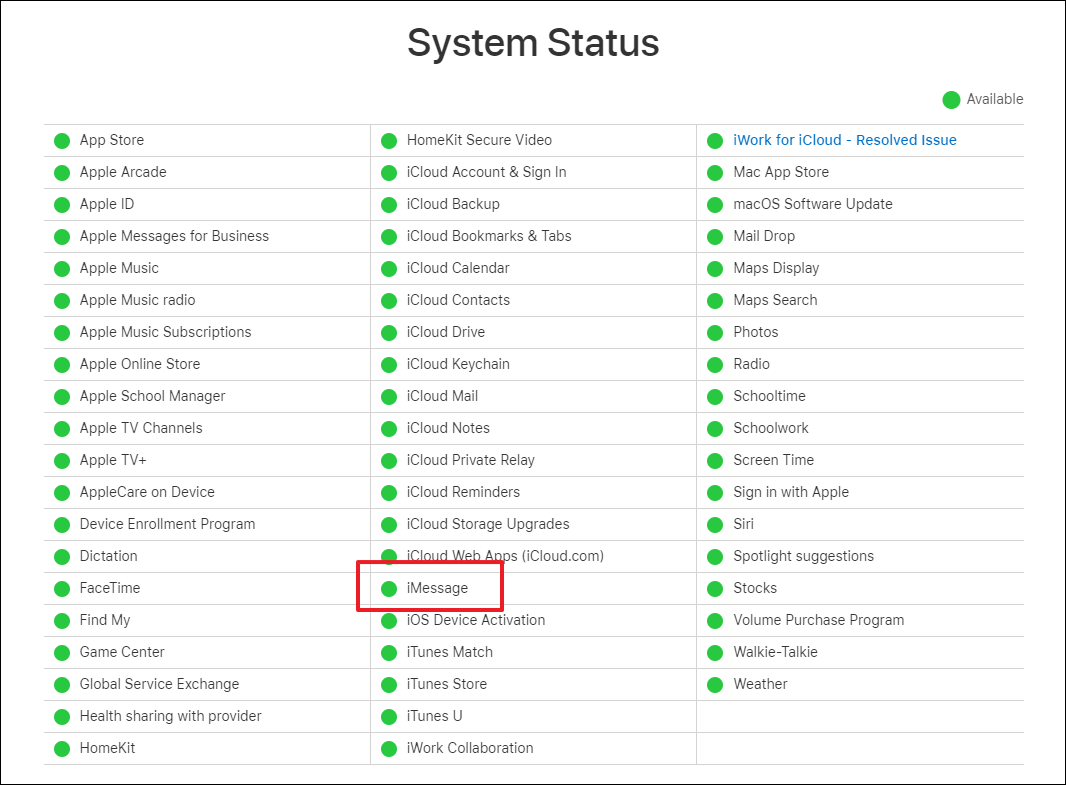Click the status dot beside Stocks

click(x=715, y=589)
